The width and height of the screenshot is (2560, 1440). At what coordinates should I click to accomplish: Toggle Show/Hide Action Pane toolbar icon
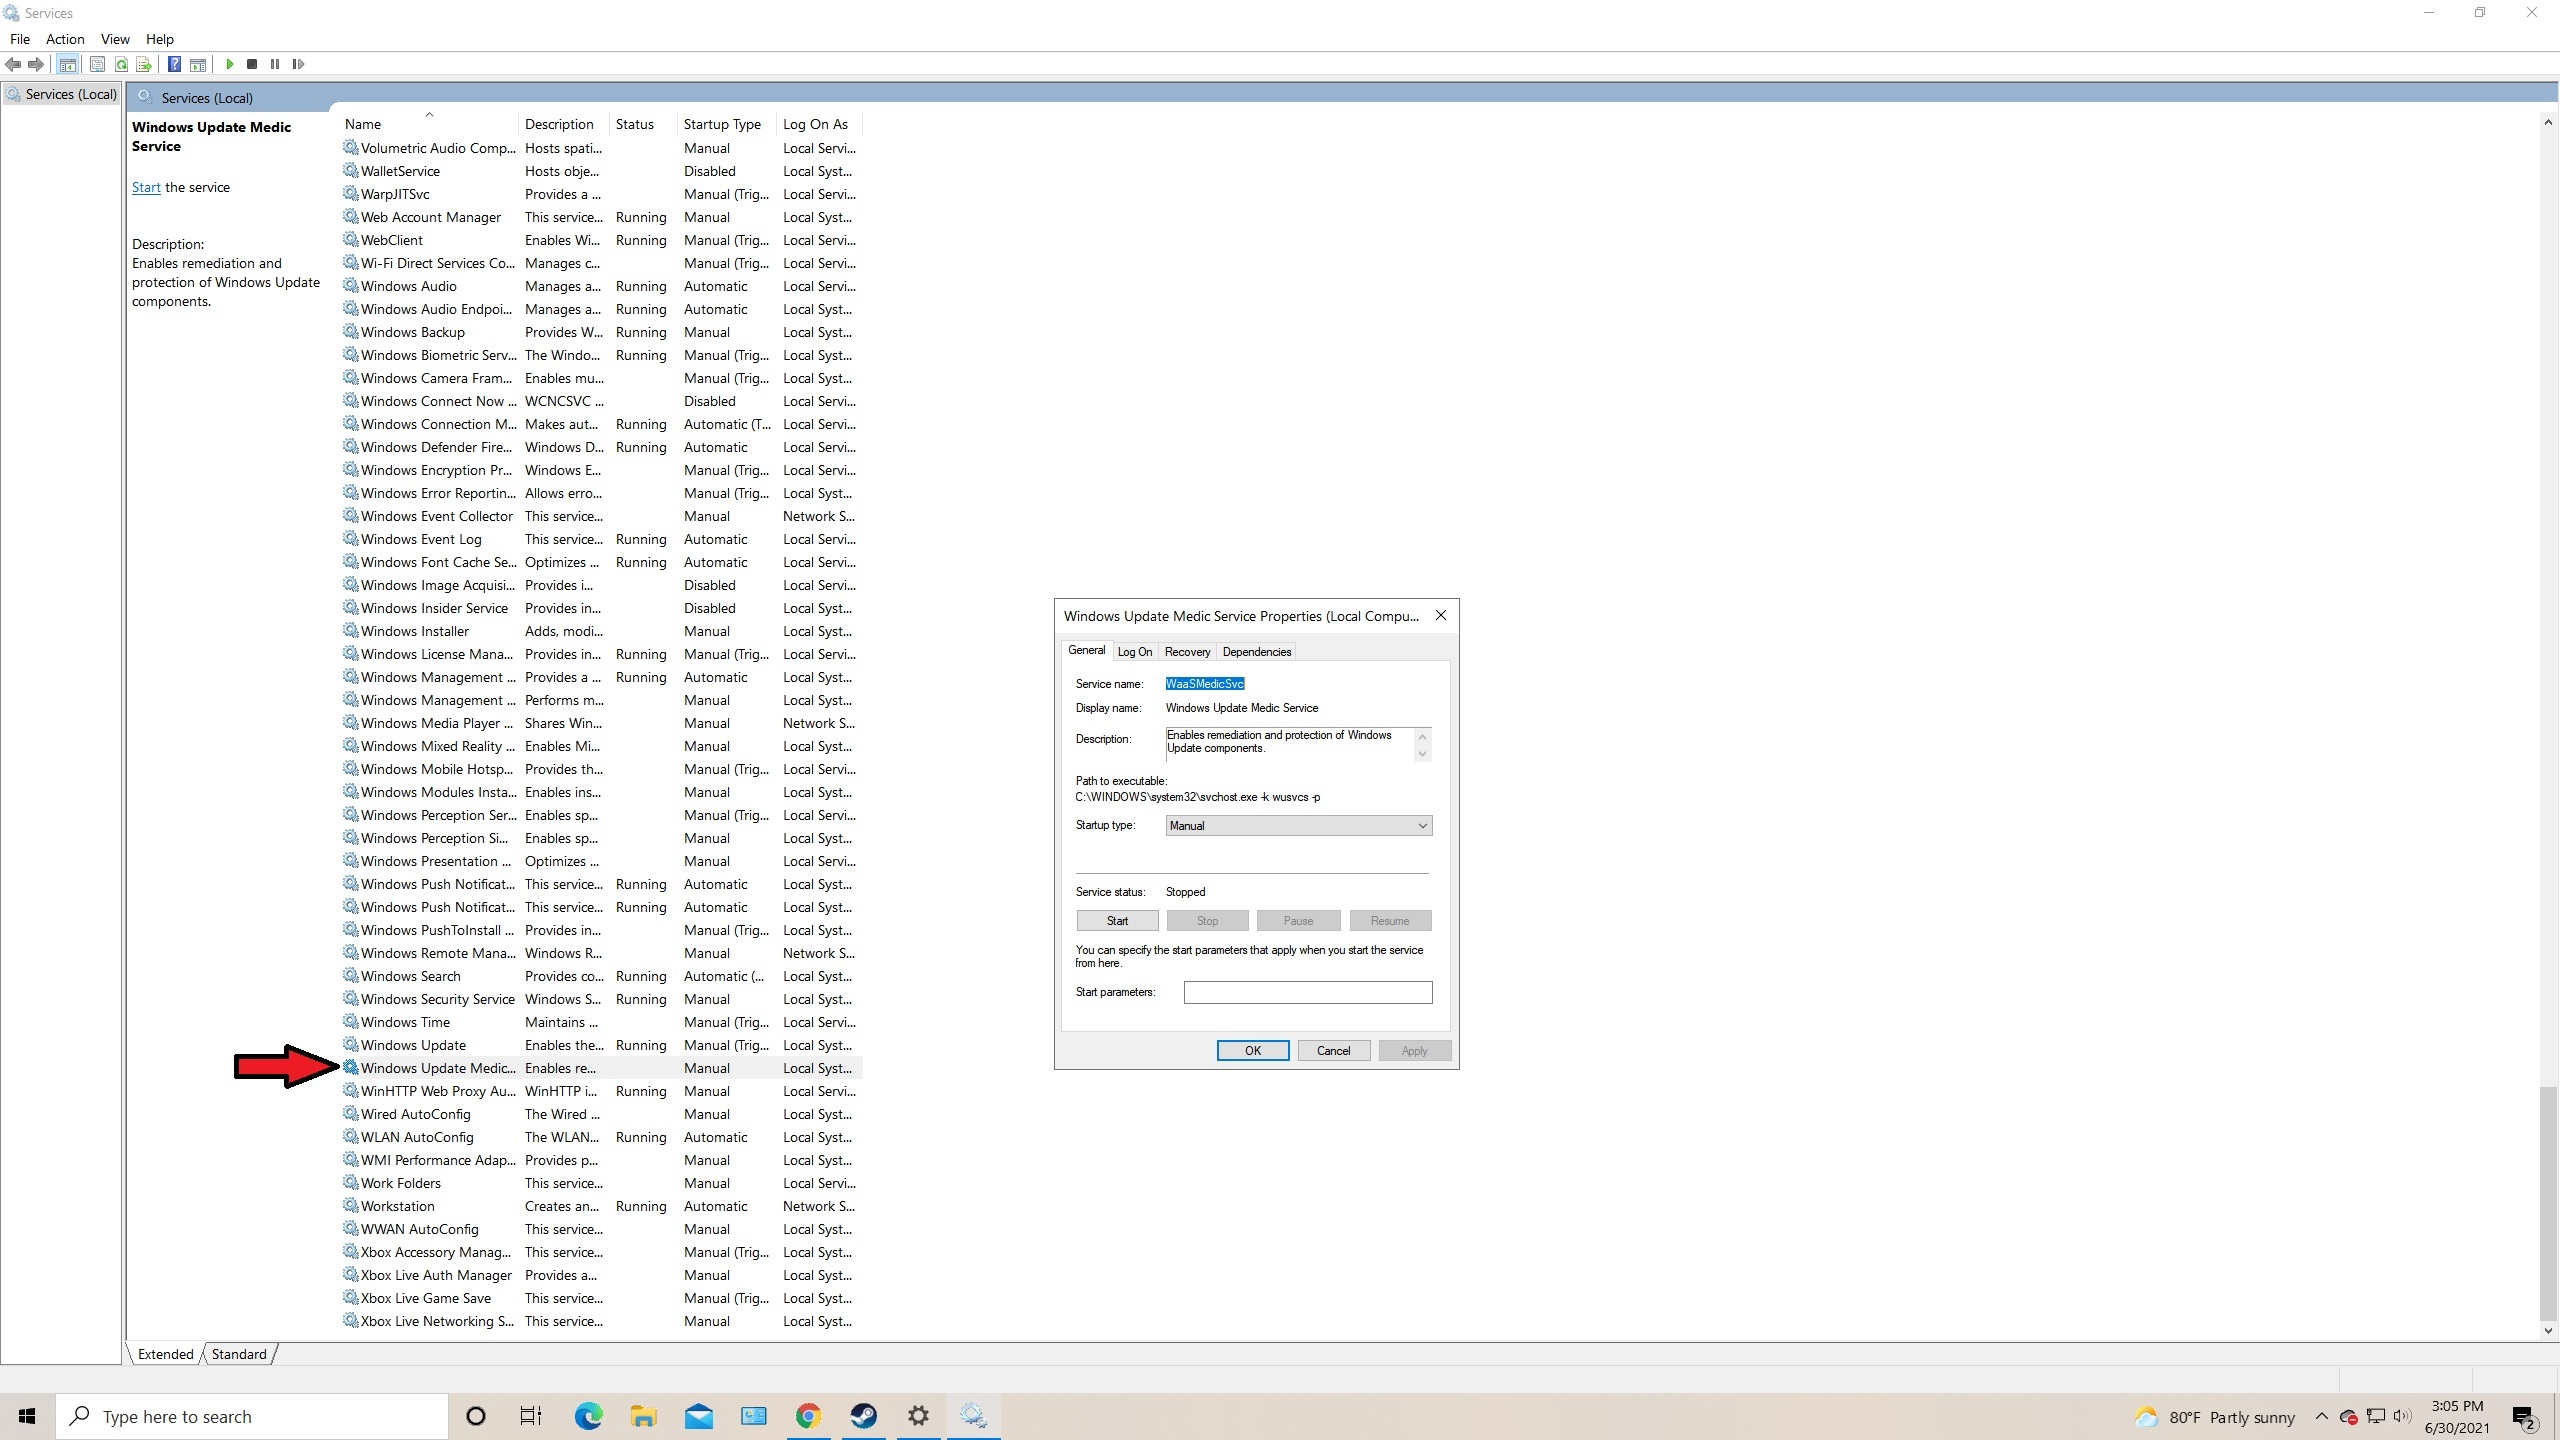click(x=198, y=64)
